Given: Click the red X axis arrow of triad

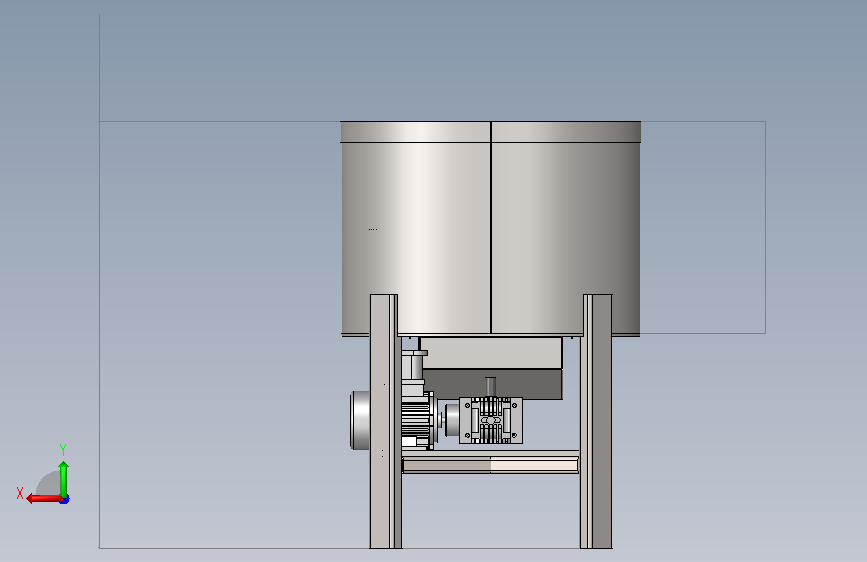Looking at the screenshot, I should 44,499.
